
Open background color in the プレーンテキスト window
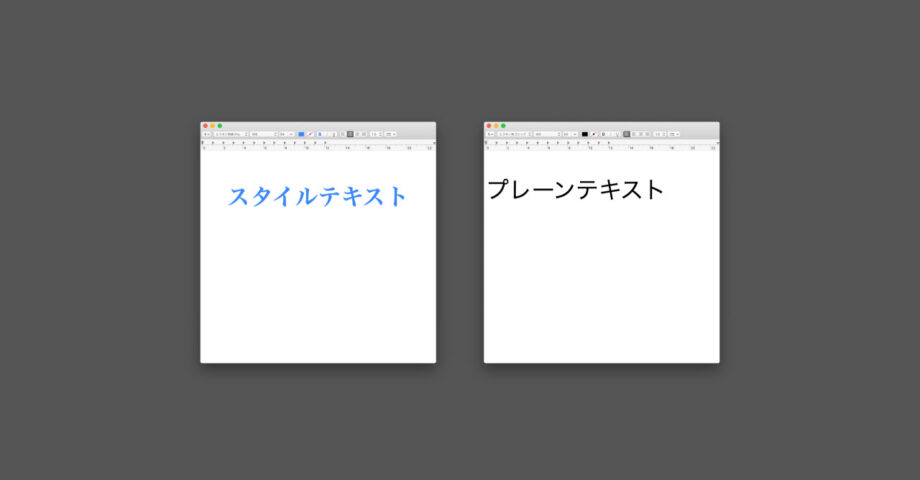pos(594,134)
